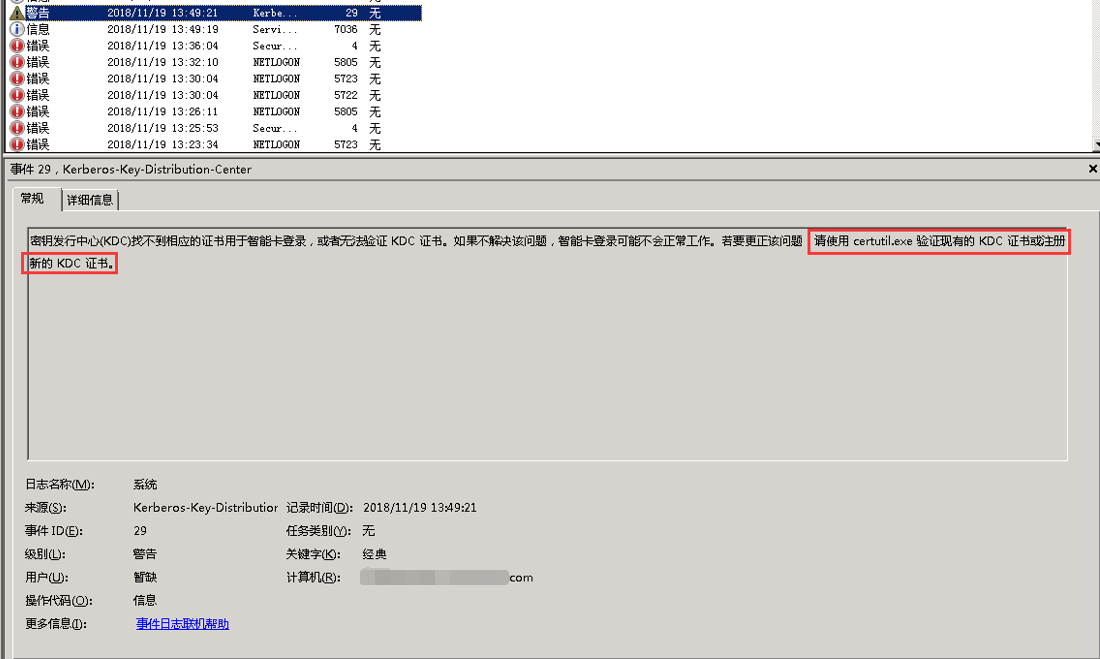Click the event description text box
Viewport: 1100px width, 659px height.
pos(547,344)
